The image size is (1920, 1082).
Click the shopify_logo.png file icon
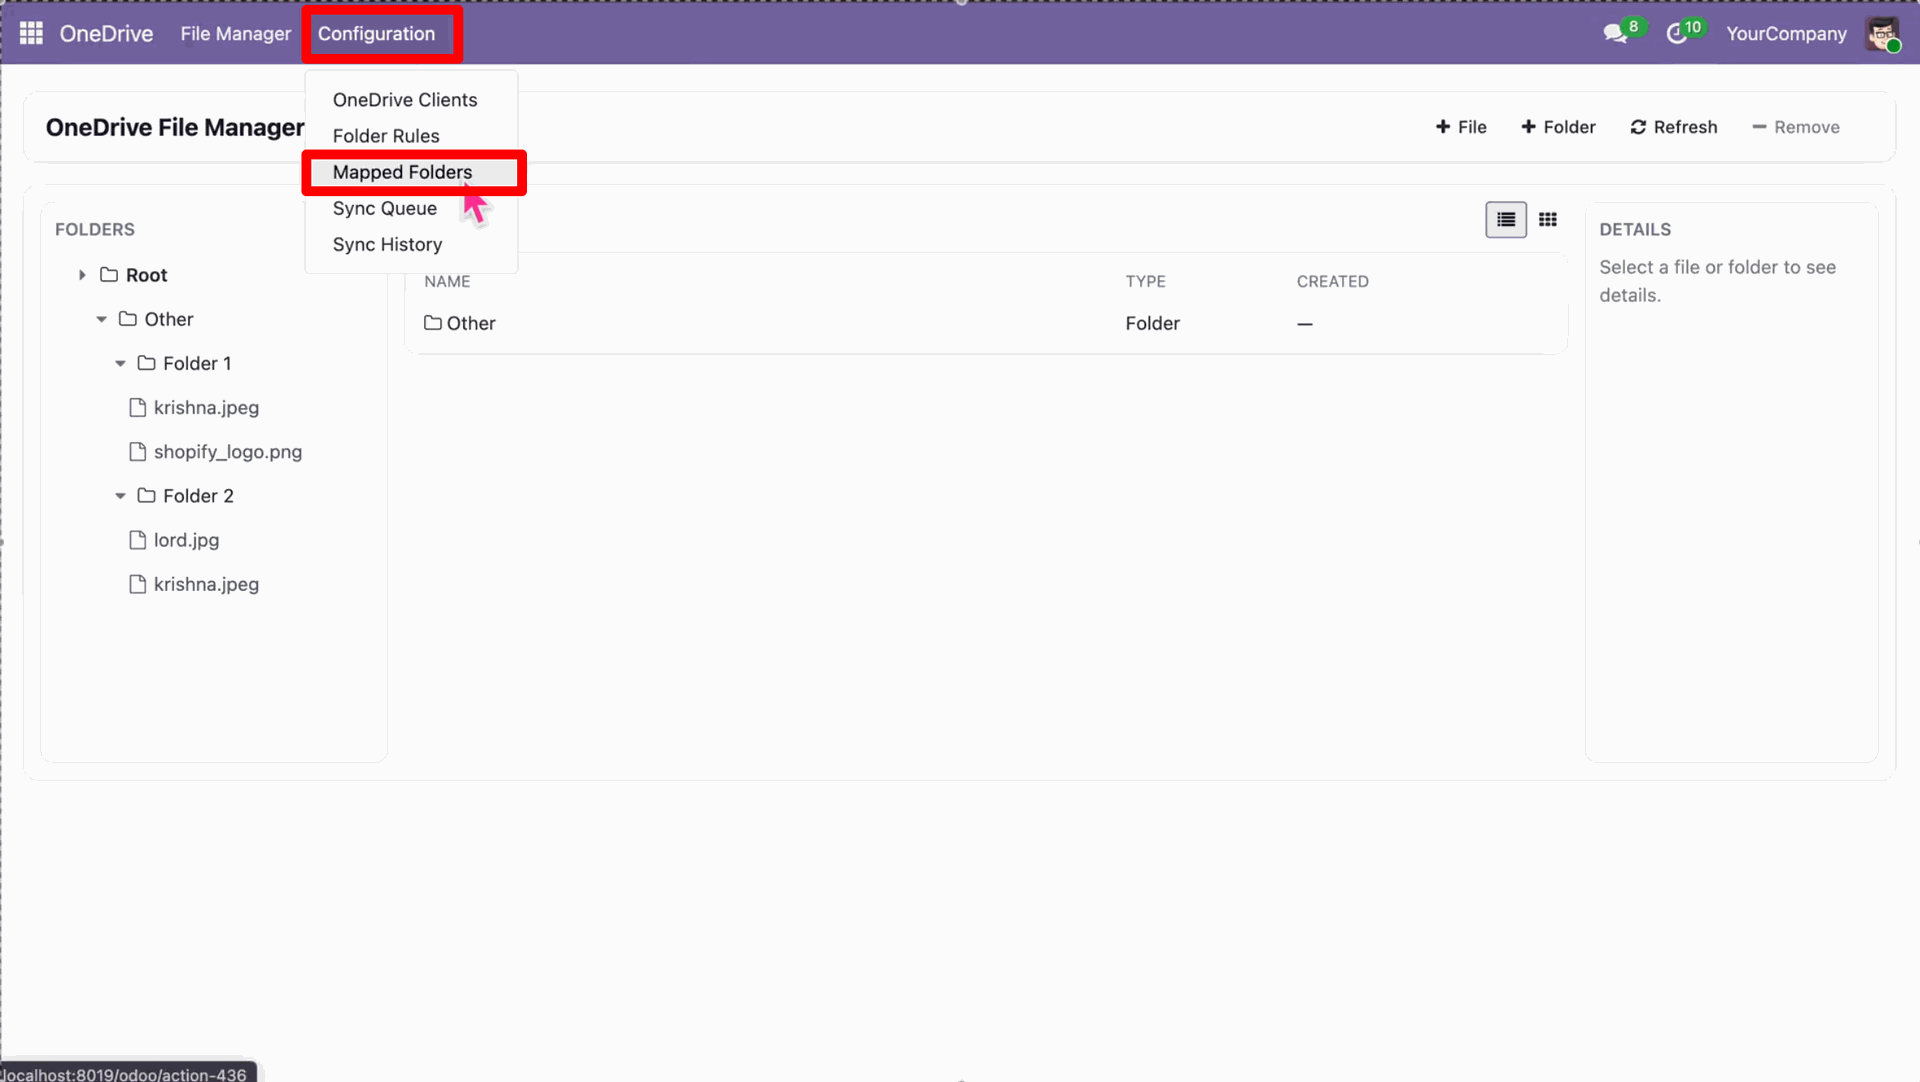138,452
